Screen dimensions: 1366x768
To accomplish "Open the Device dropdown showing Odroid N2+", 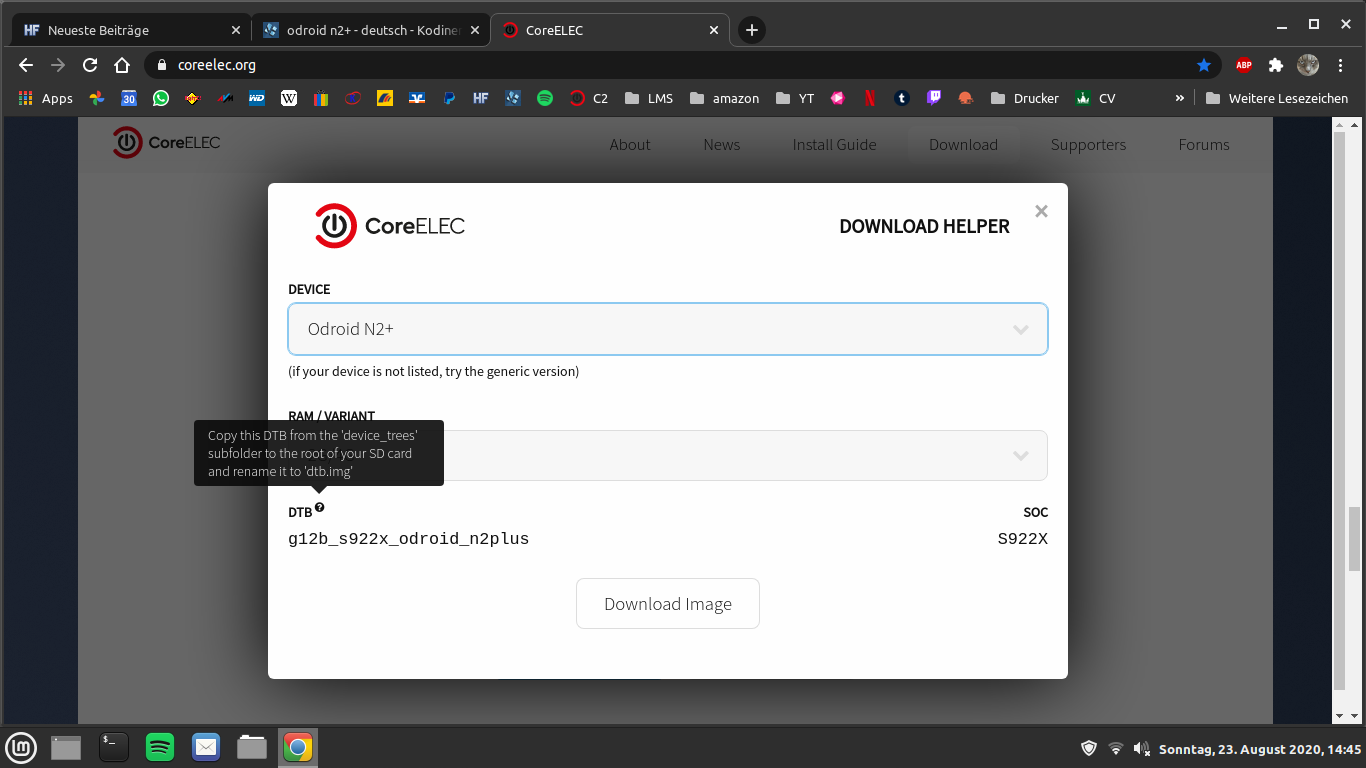I will pyautogui.click(x=668, y=329).
